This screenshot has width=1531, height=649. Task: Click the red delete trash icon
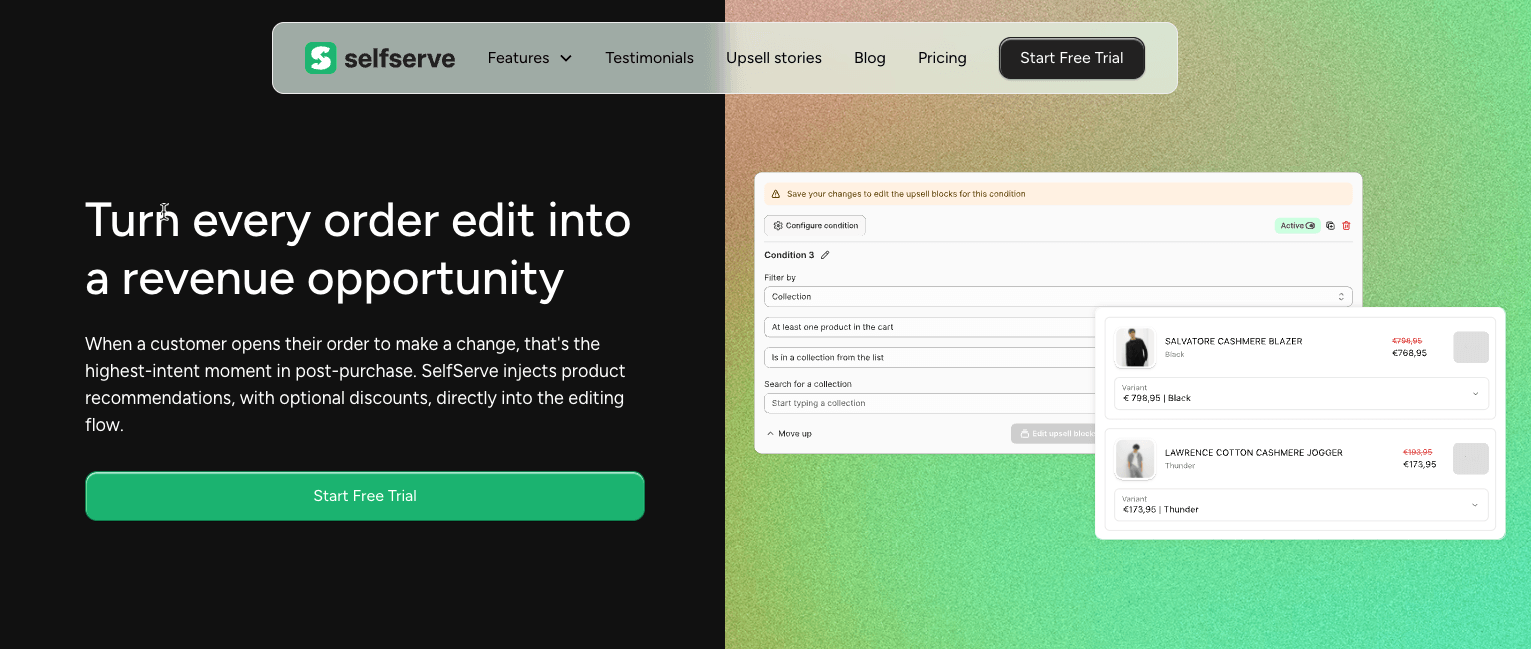click(x=1346, y=225)
